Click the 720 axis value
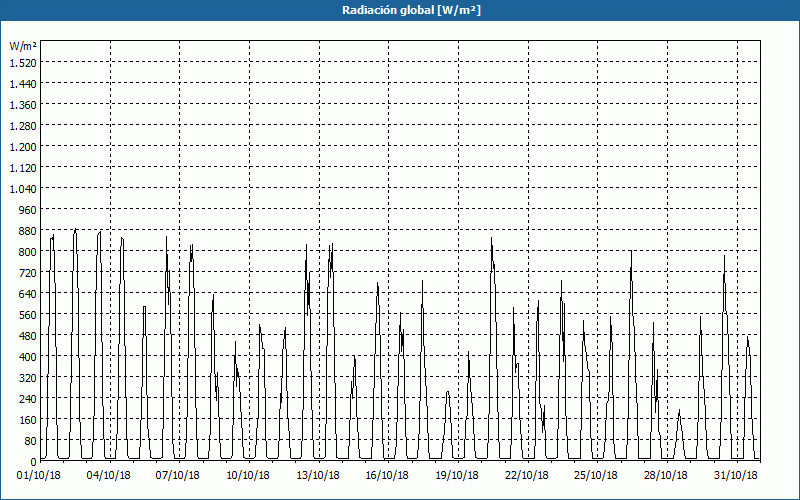This screenshot has height=500, width=800. (29, 272)
